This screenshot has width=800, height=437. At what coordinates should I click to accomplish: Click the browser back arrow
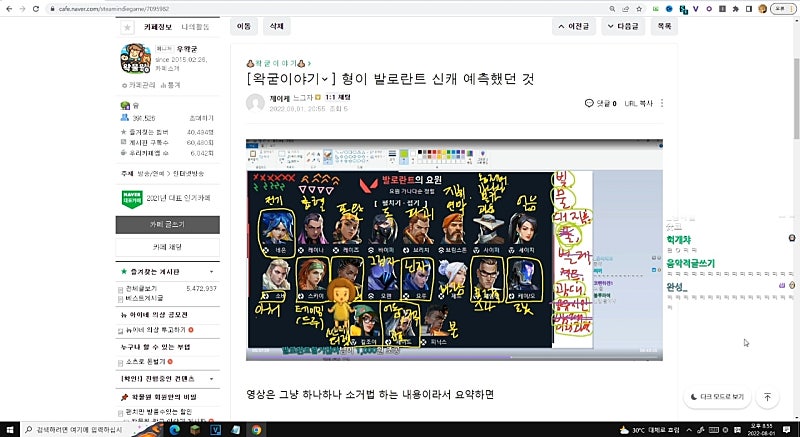click(x=9, y=9)
